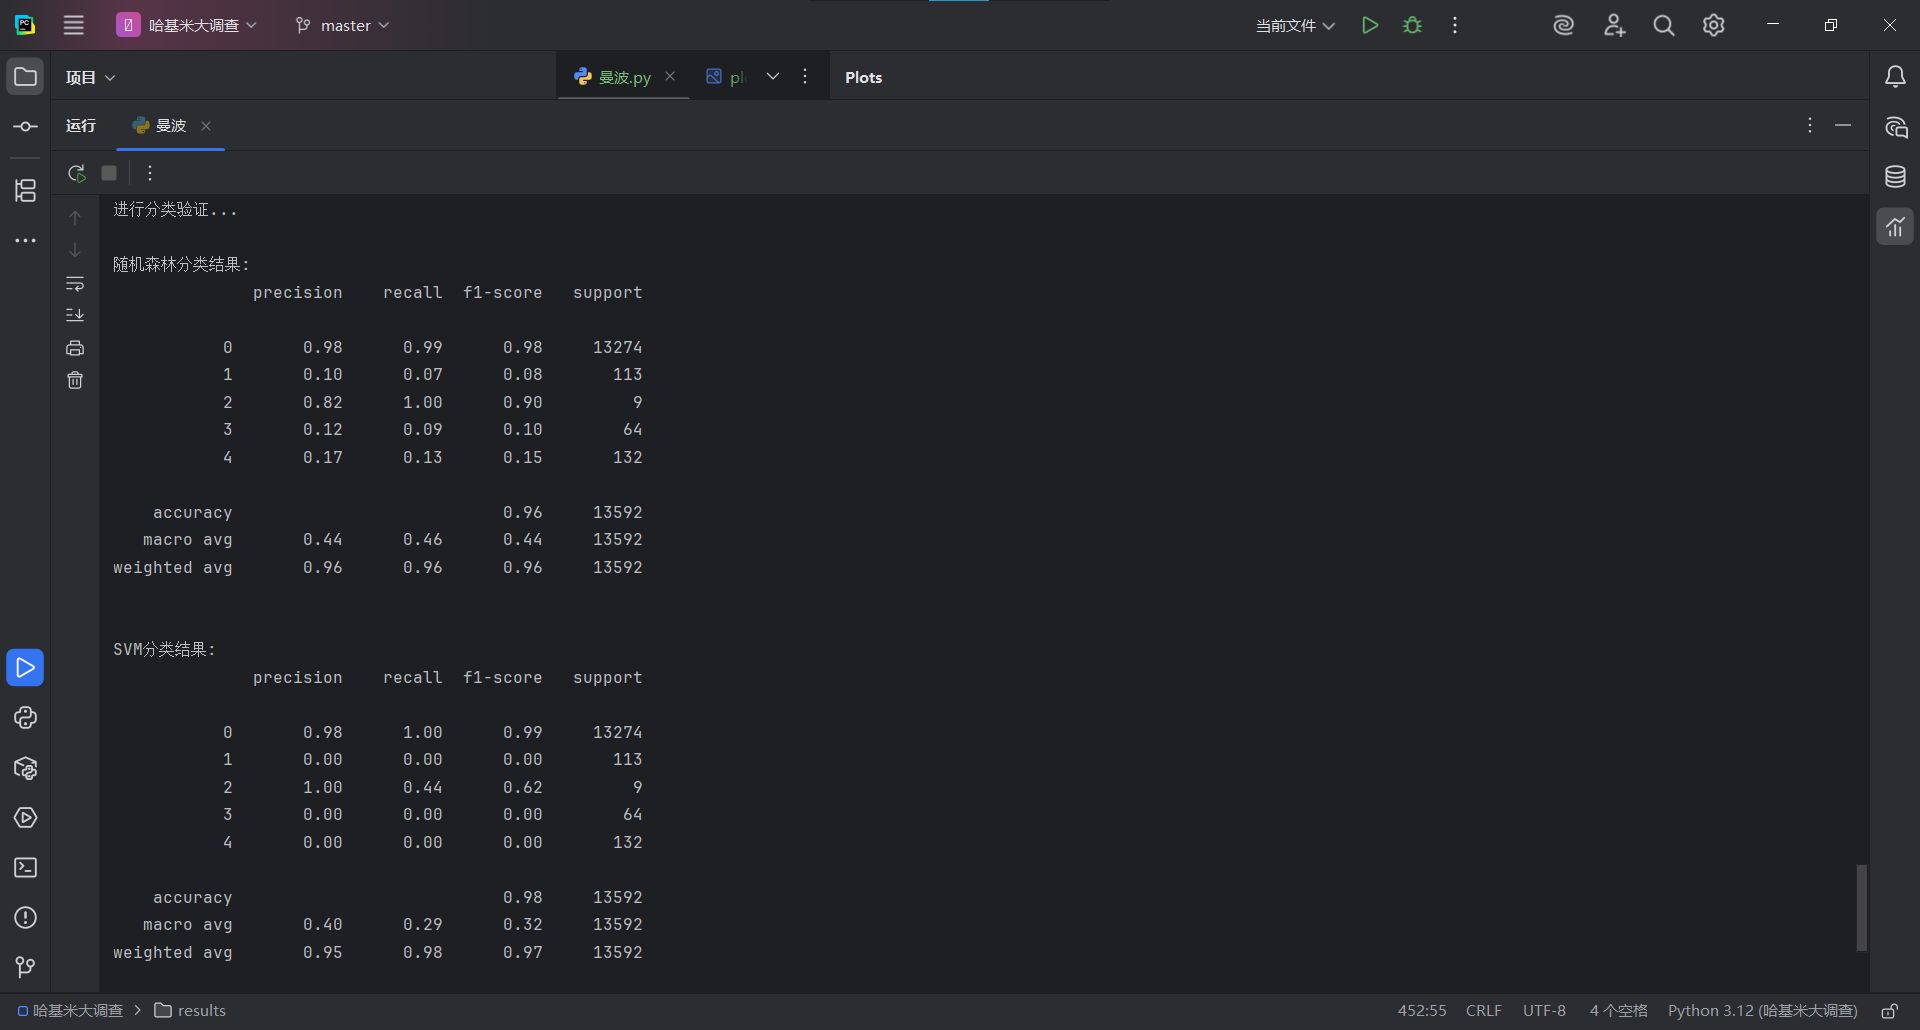
Task: Open the 当前文件 run configuration dropdown
Action: click(x=1295, y=25)
